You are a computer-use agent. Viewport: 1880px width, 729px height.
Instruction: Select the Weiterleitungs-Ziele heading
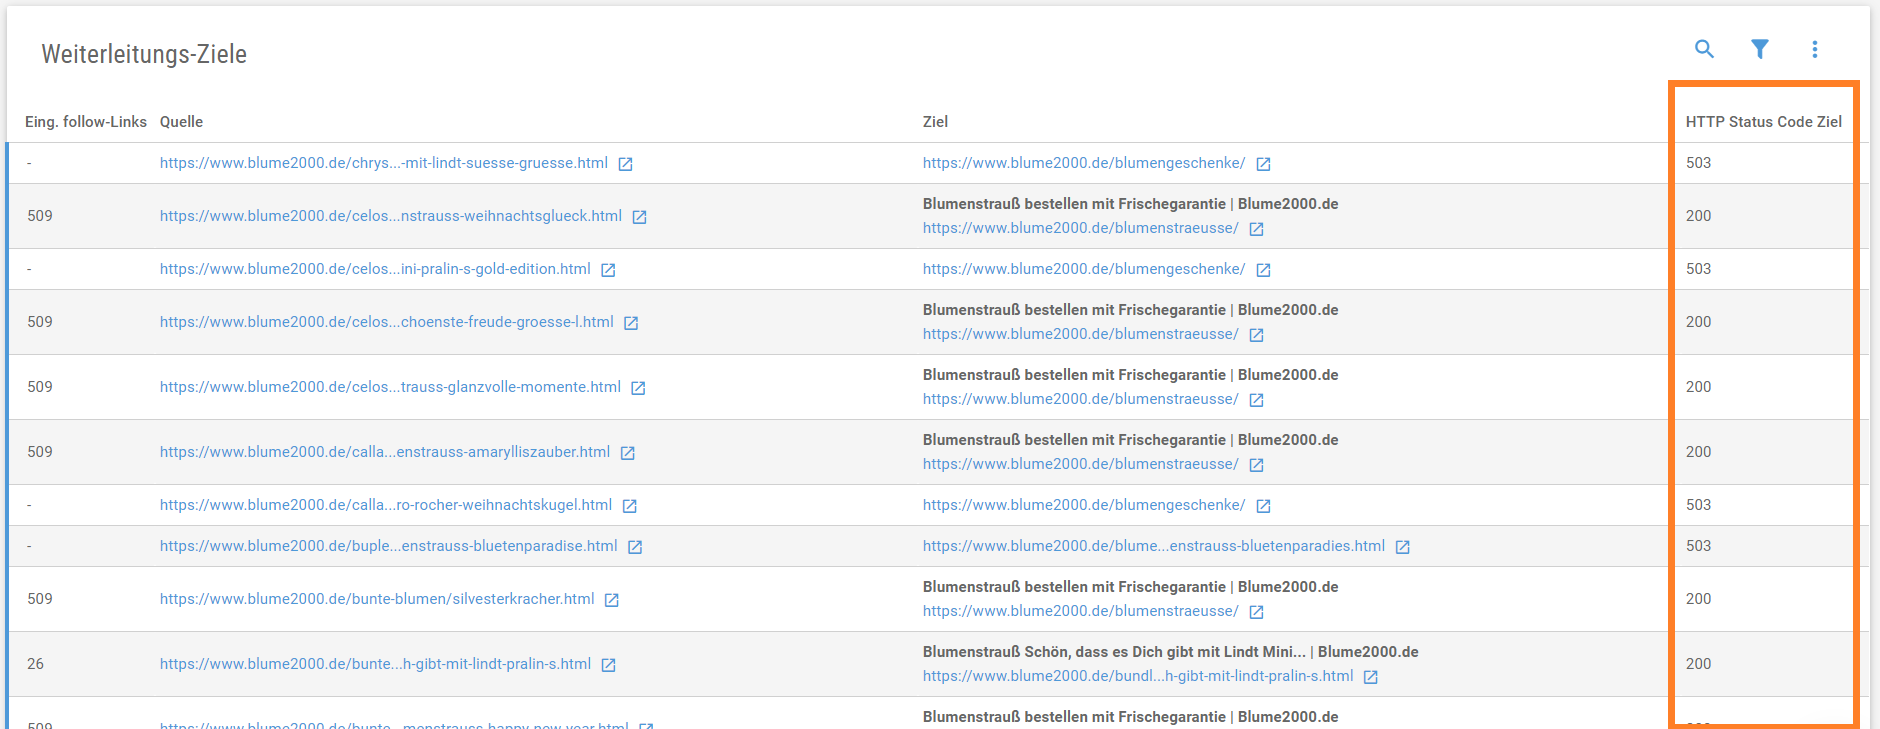click(x=144, y=54)
